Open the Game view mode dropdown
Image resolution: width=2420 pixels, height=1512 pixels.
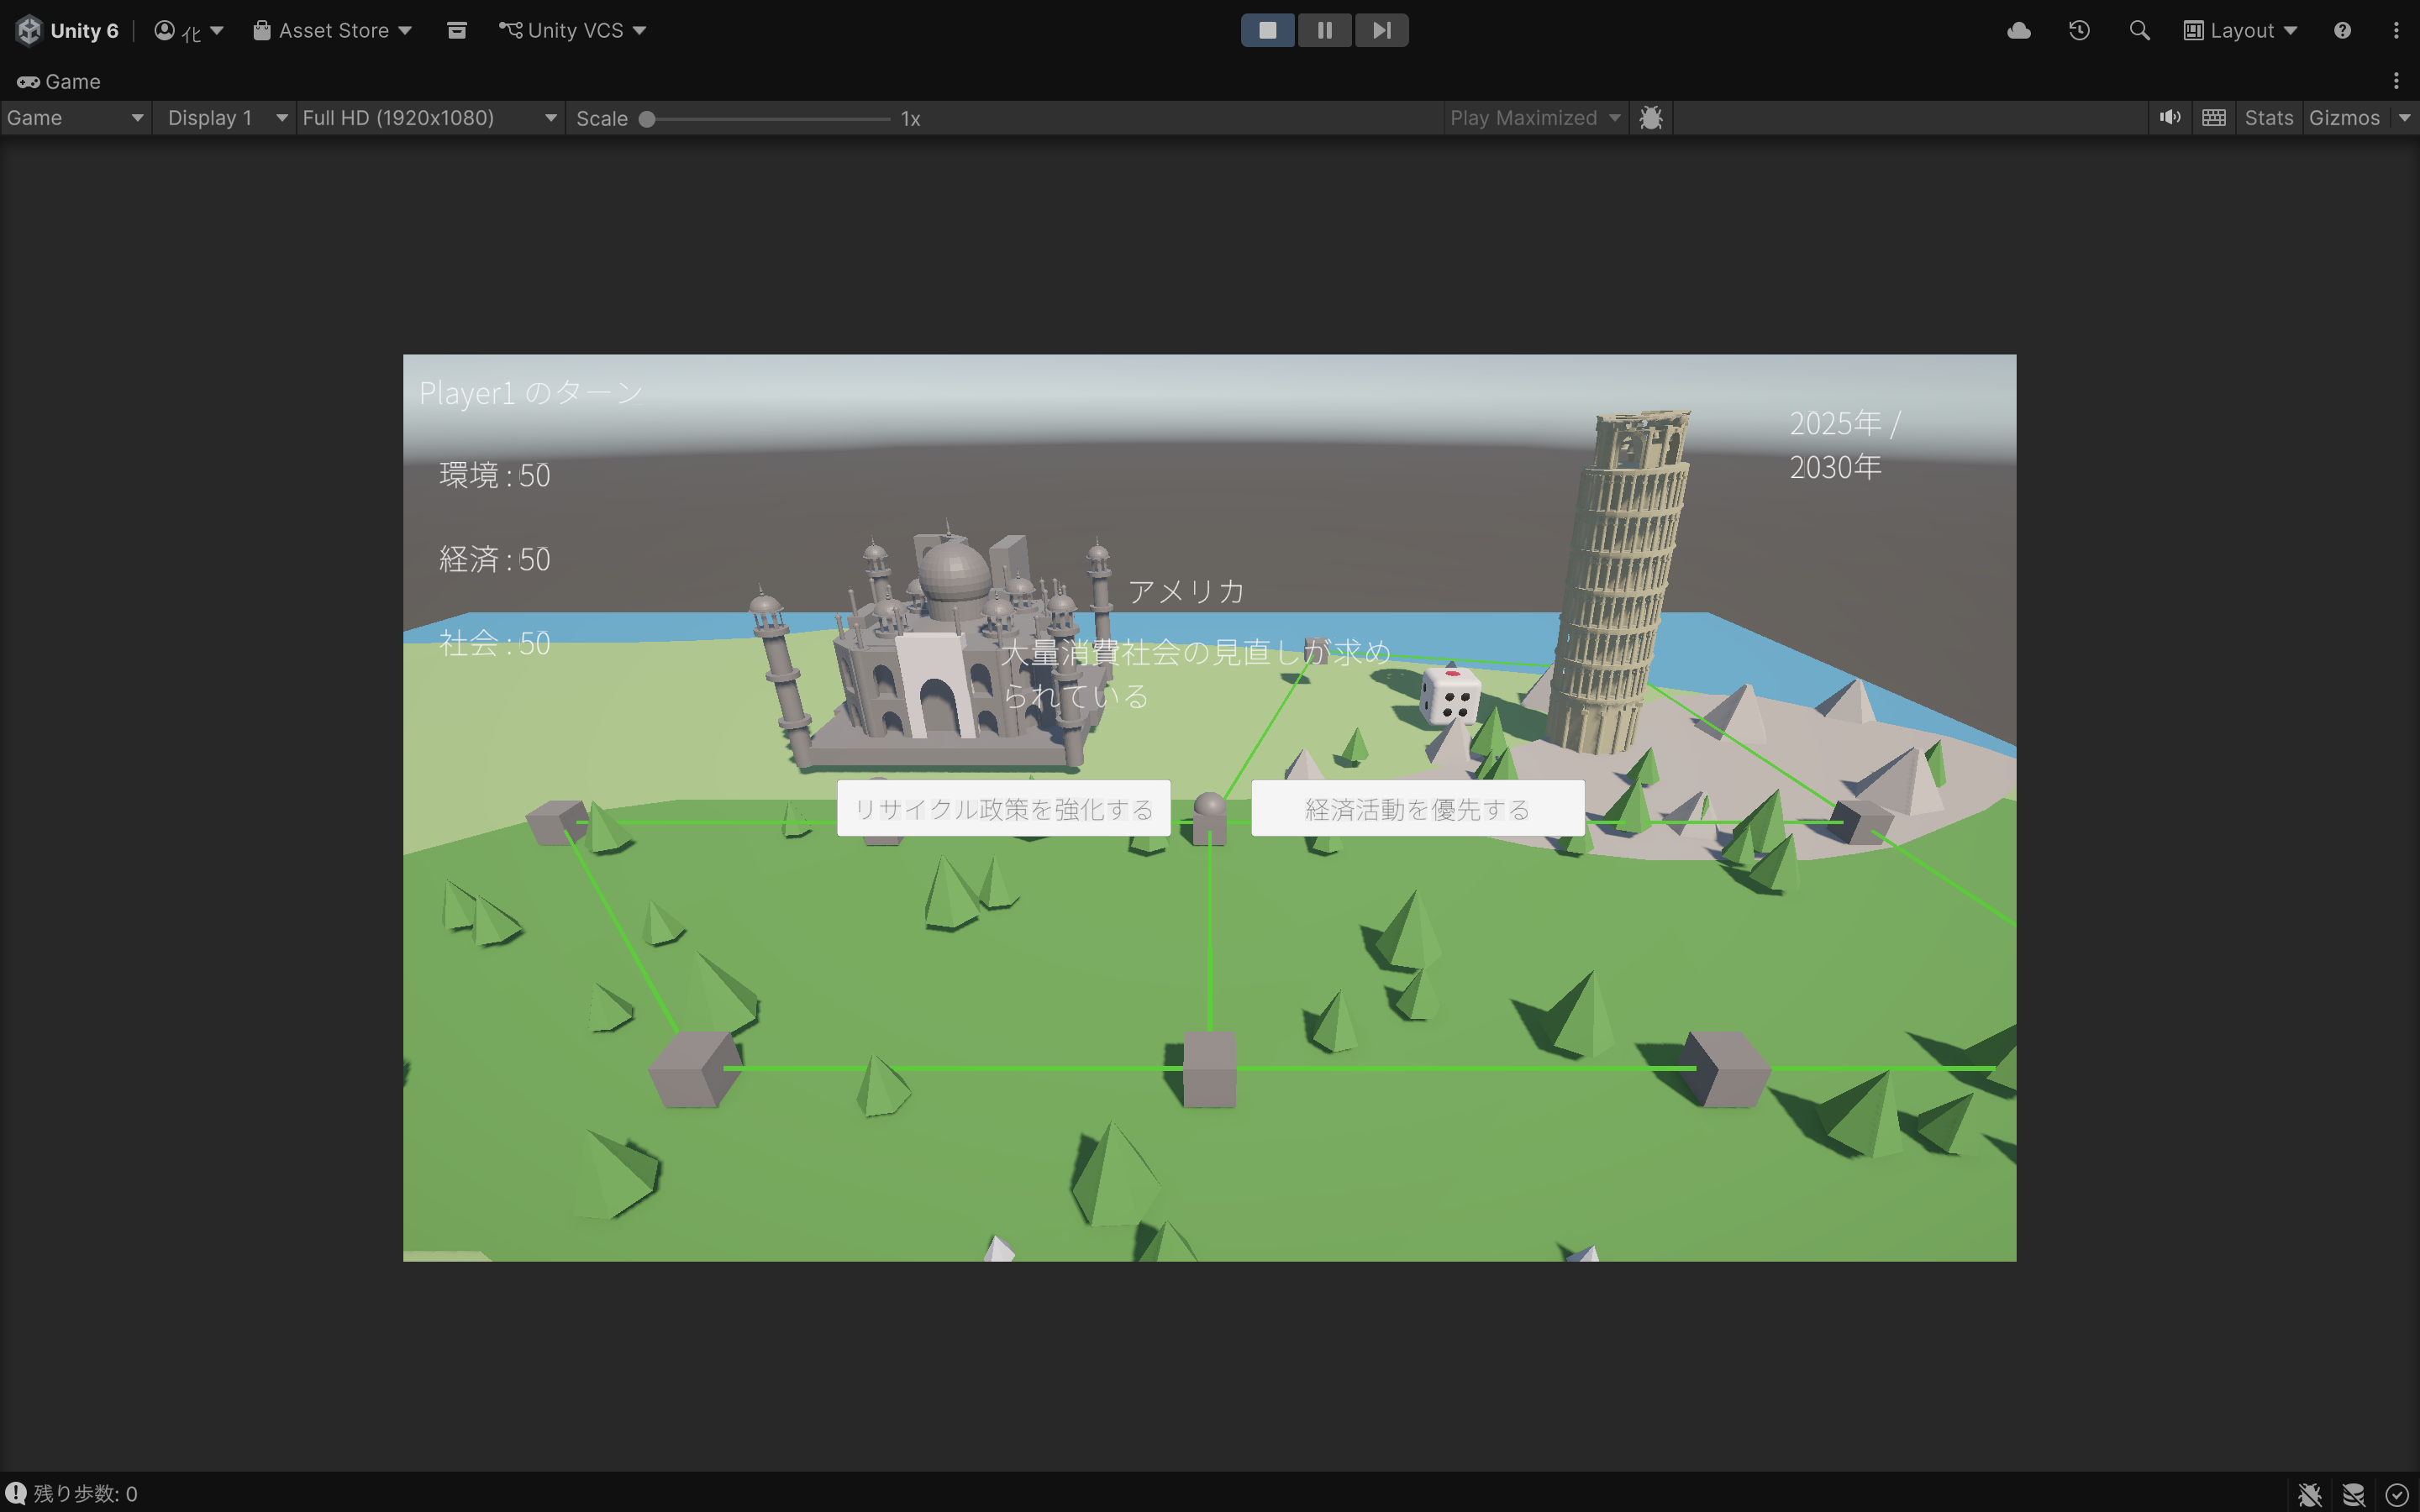pyautogui.click(x=75, y=118)
